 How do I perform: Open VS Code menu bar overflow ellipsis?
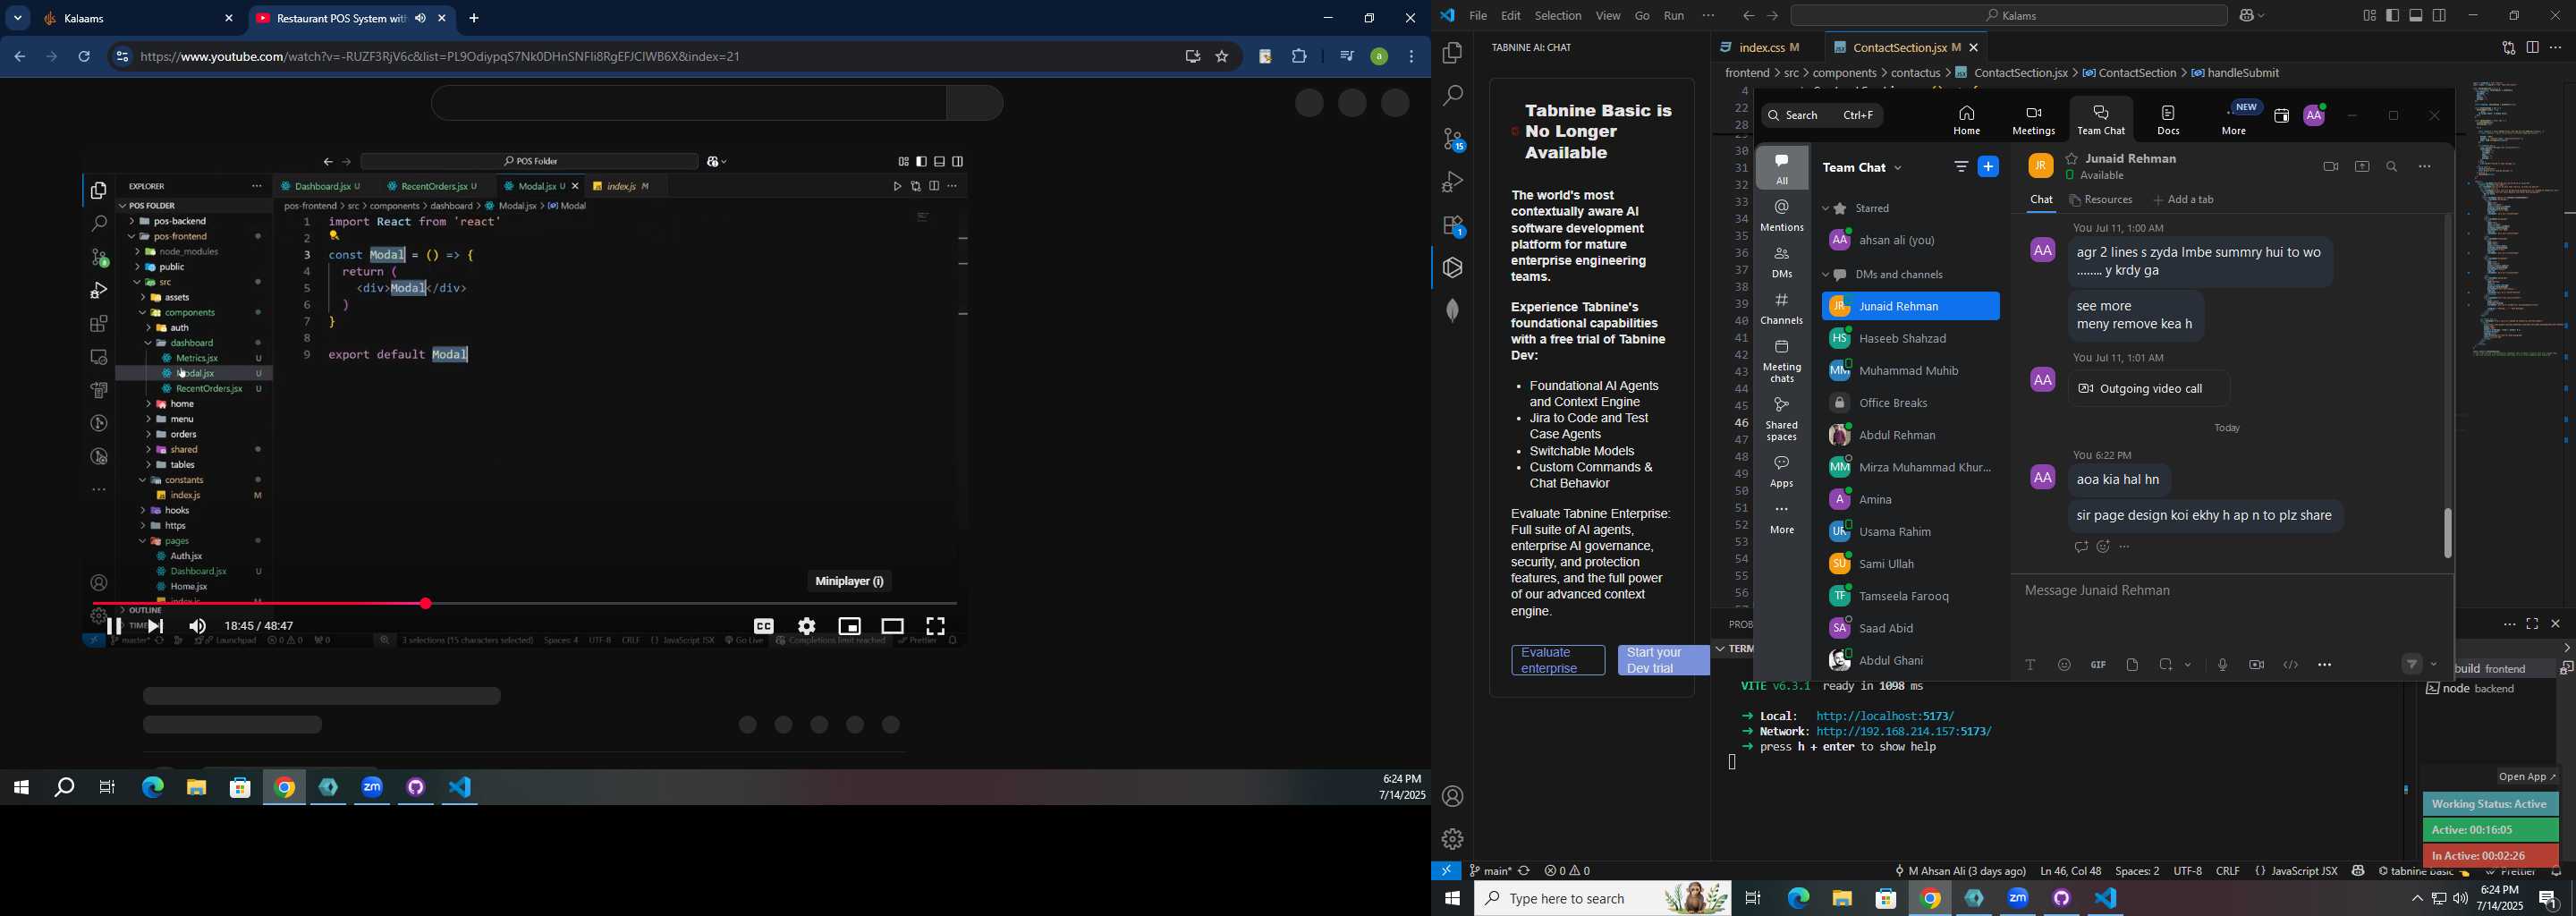(x=1708, y=16)
